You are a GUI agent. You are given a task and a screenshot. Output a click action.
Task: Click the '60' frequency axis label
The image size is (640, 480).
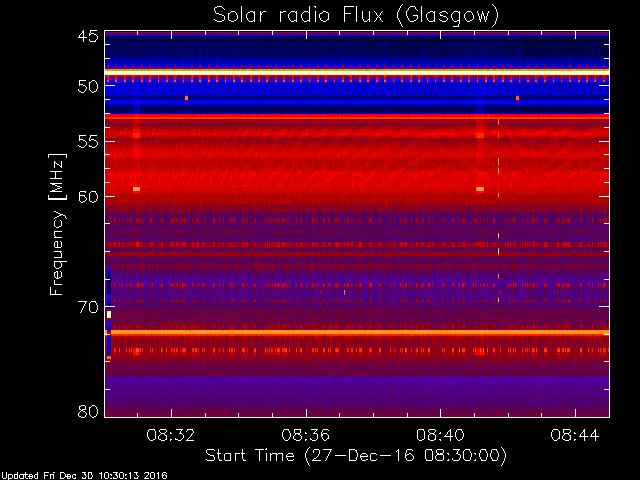click(88, 196)
